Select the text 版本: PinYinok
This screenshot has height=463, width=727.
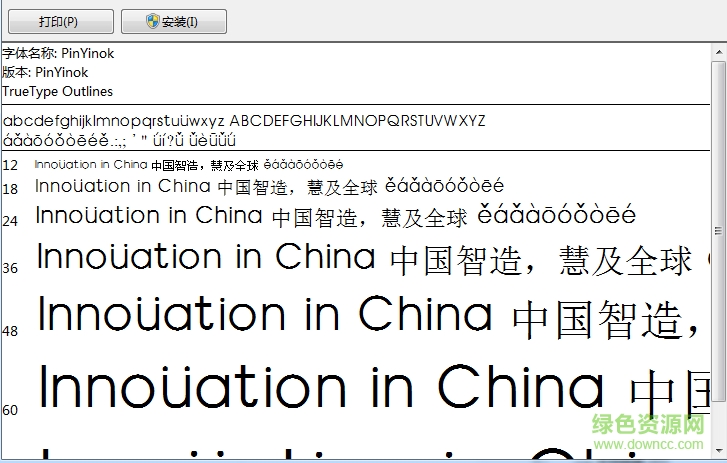click(x=45, y=72)
